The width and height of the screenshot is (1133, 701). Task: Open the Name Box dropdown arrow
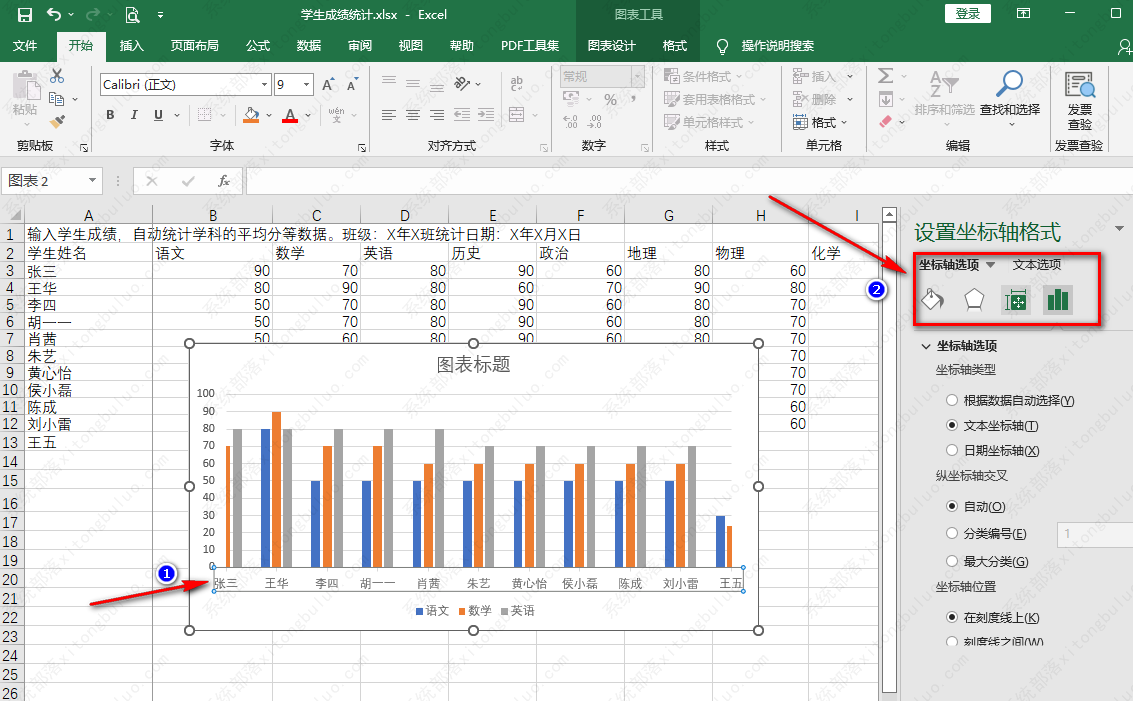pos(92,180)
